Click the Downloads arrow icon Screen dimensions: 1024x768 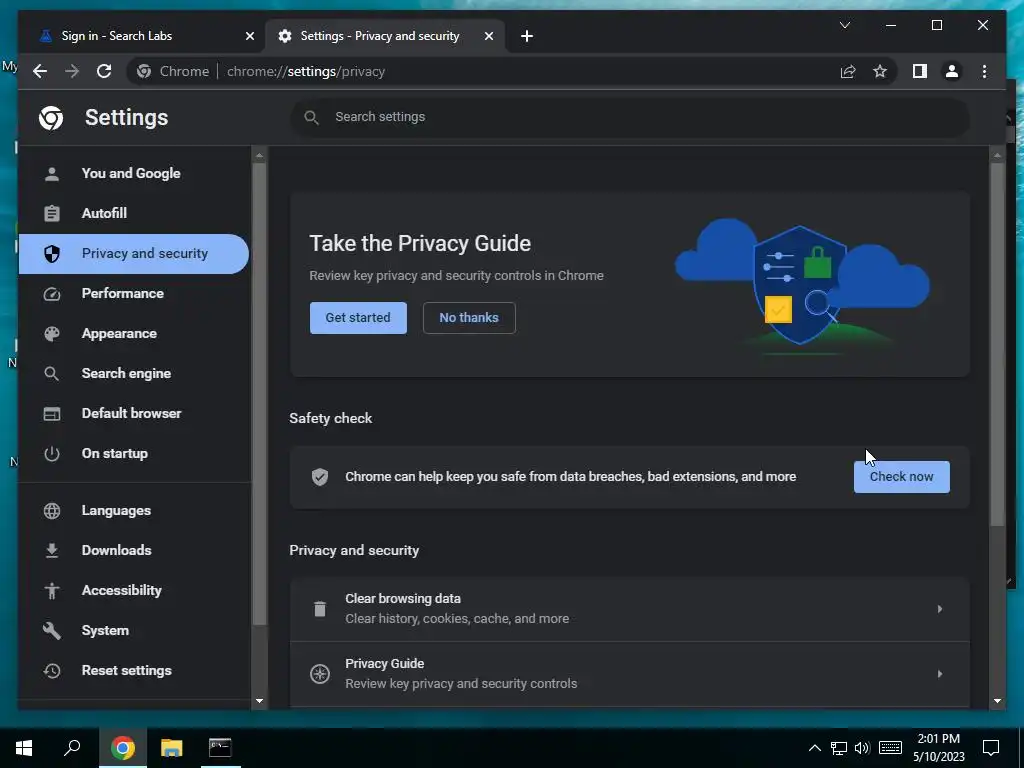pyautogui.click(x=52, y=551)
